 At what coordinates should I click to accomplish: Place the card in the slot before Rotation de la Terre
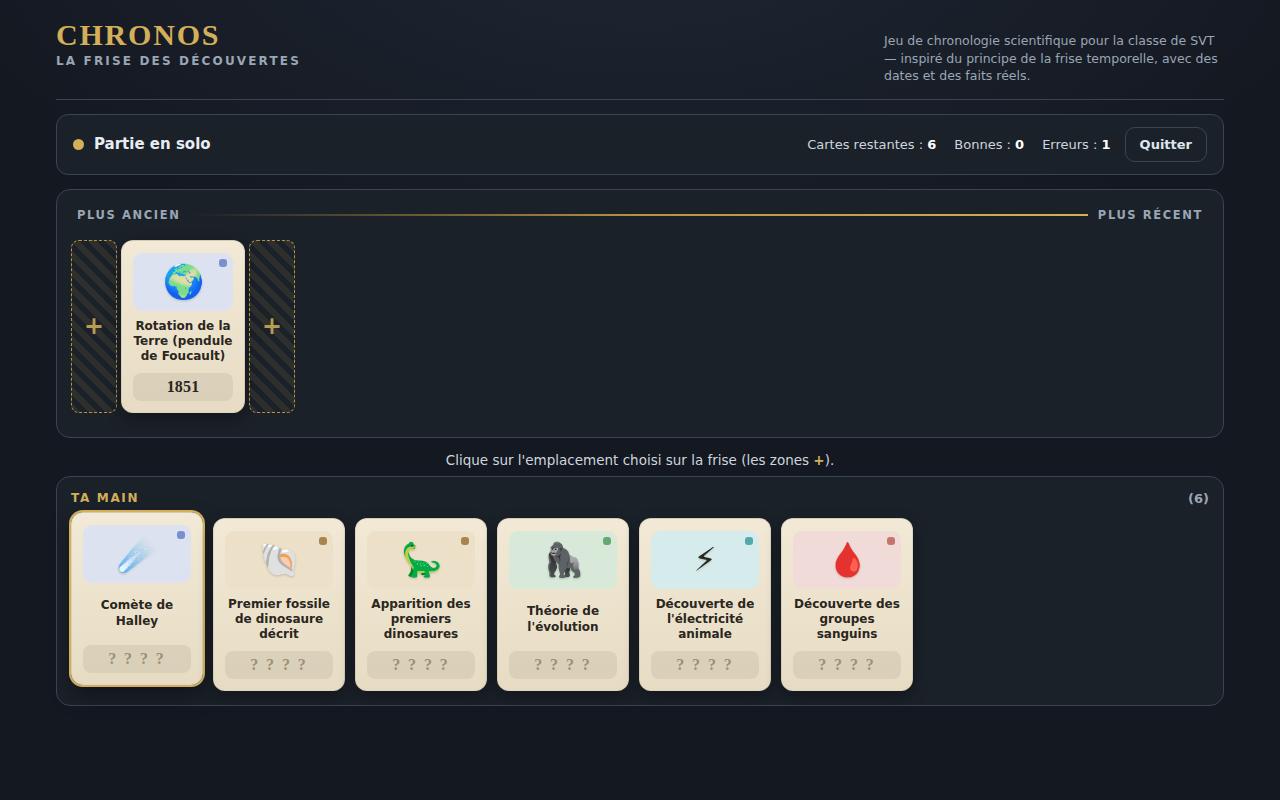tap(94, 326)
